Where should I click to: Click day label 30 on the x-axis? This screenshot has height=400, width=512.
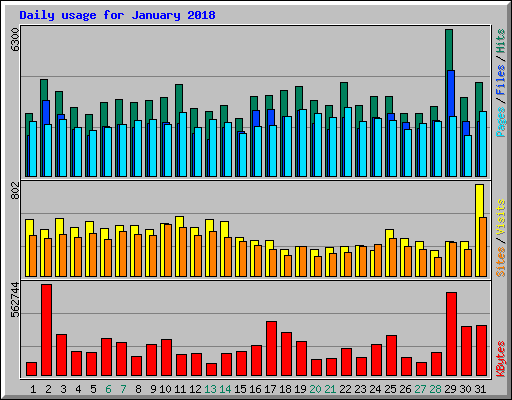coord(465,389)
